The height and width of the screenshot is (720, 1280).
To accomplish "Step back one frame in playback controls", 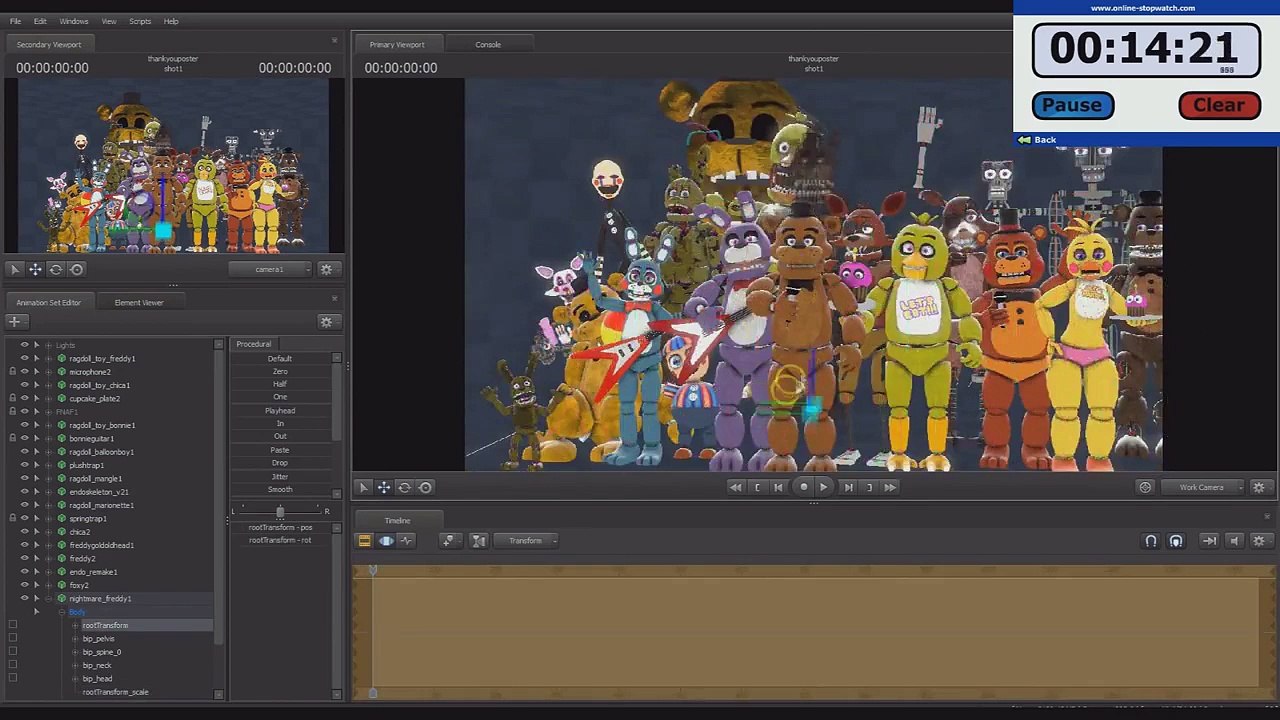I will click(x=778, y=487).
